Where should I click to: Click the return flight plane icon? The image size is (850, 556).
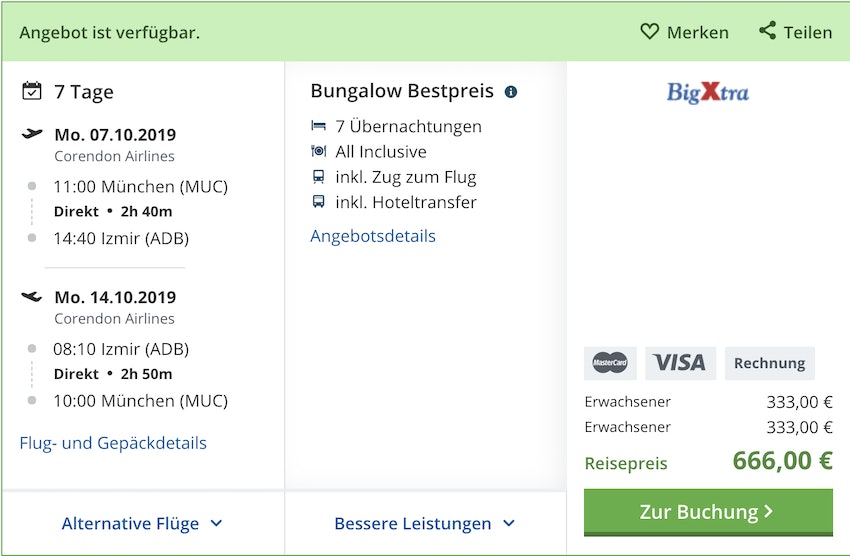(x=32, y=297)
